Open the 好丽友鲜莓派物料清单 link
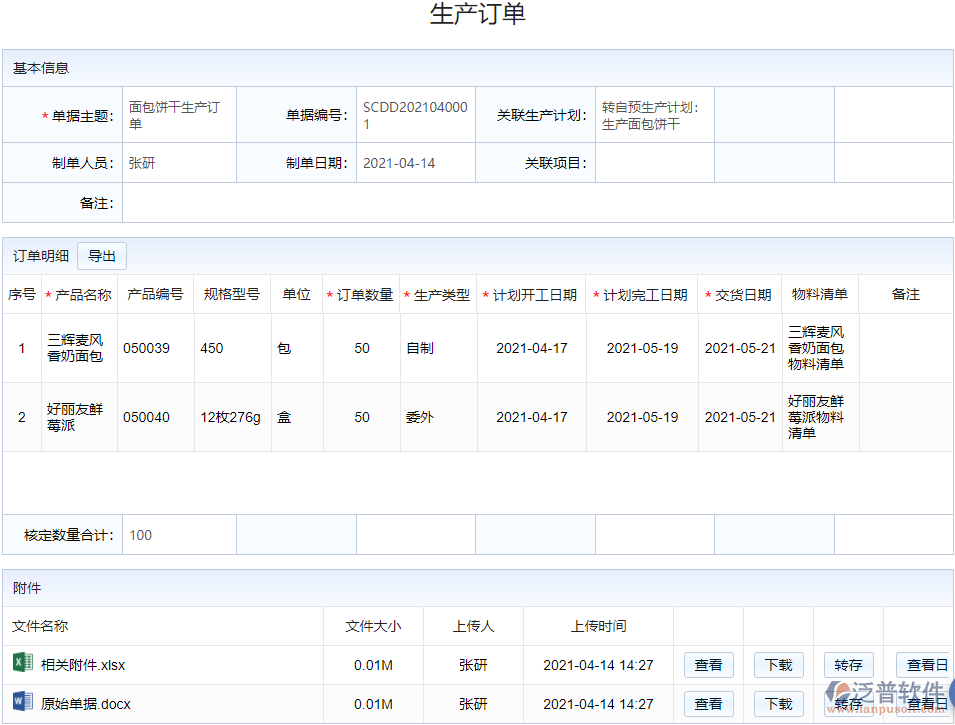Viewport: 955px width, 725px height. coord(819,417)
